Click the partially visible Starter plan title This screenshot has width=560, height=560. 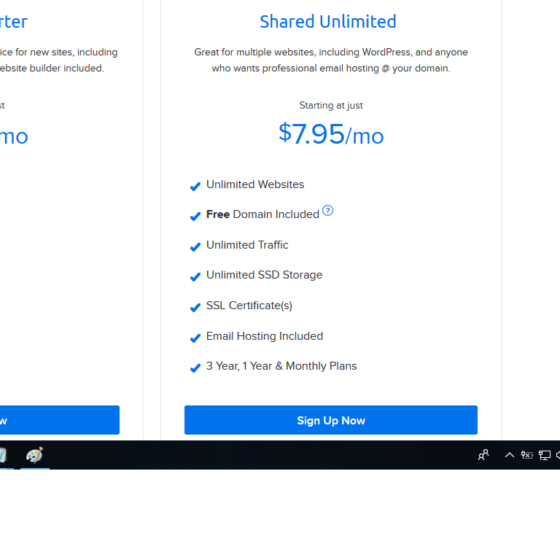[x=14, y=21]
